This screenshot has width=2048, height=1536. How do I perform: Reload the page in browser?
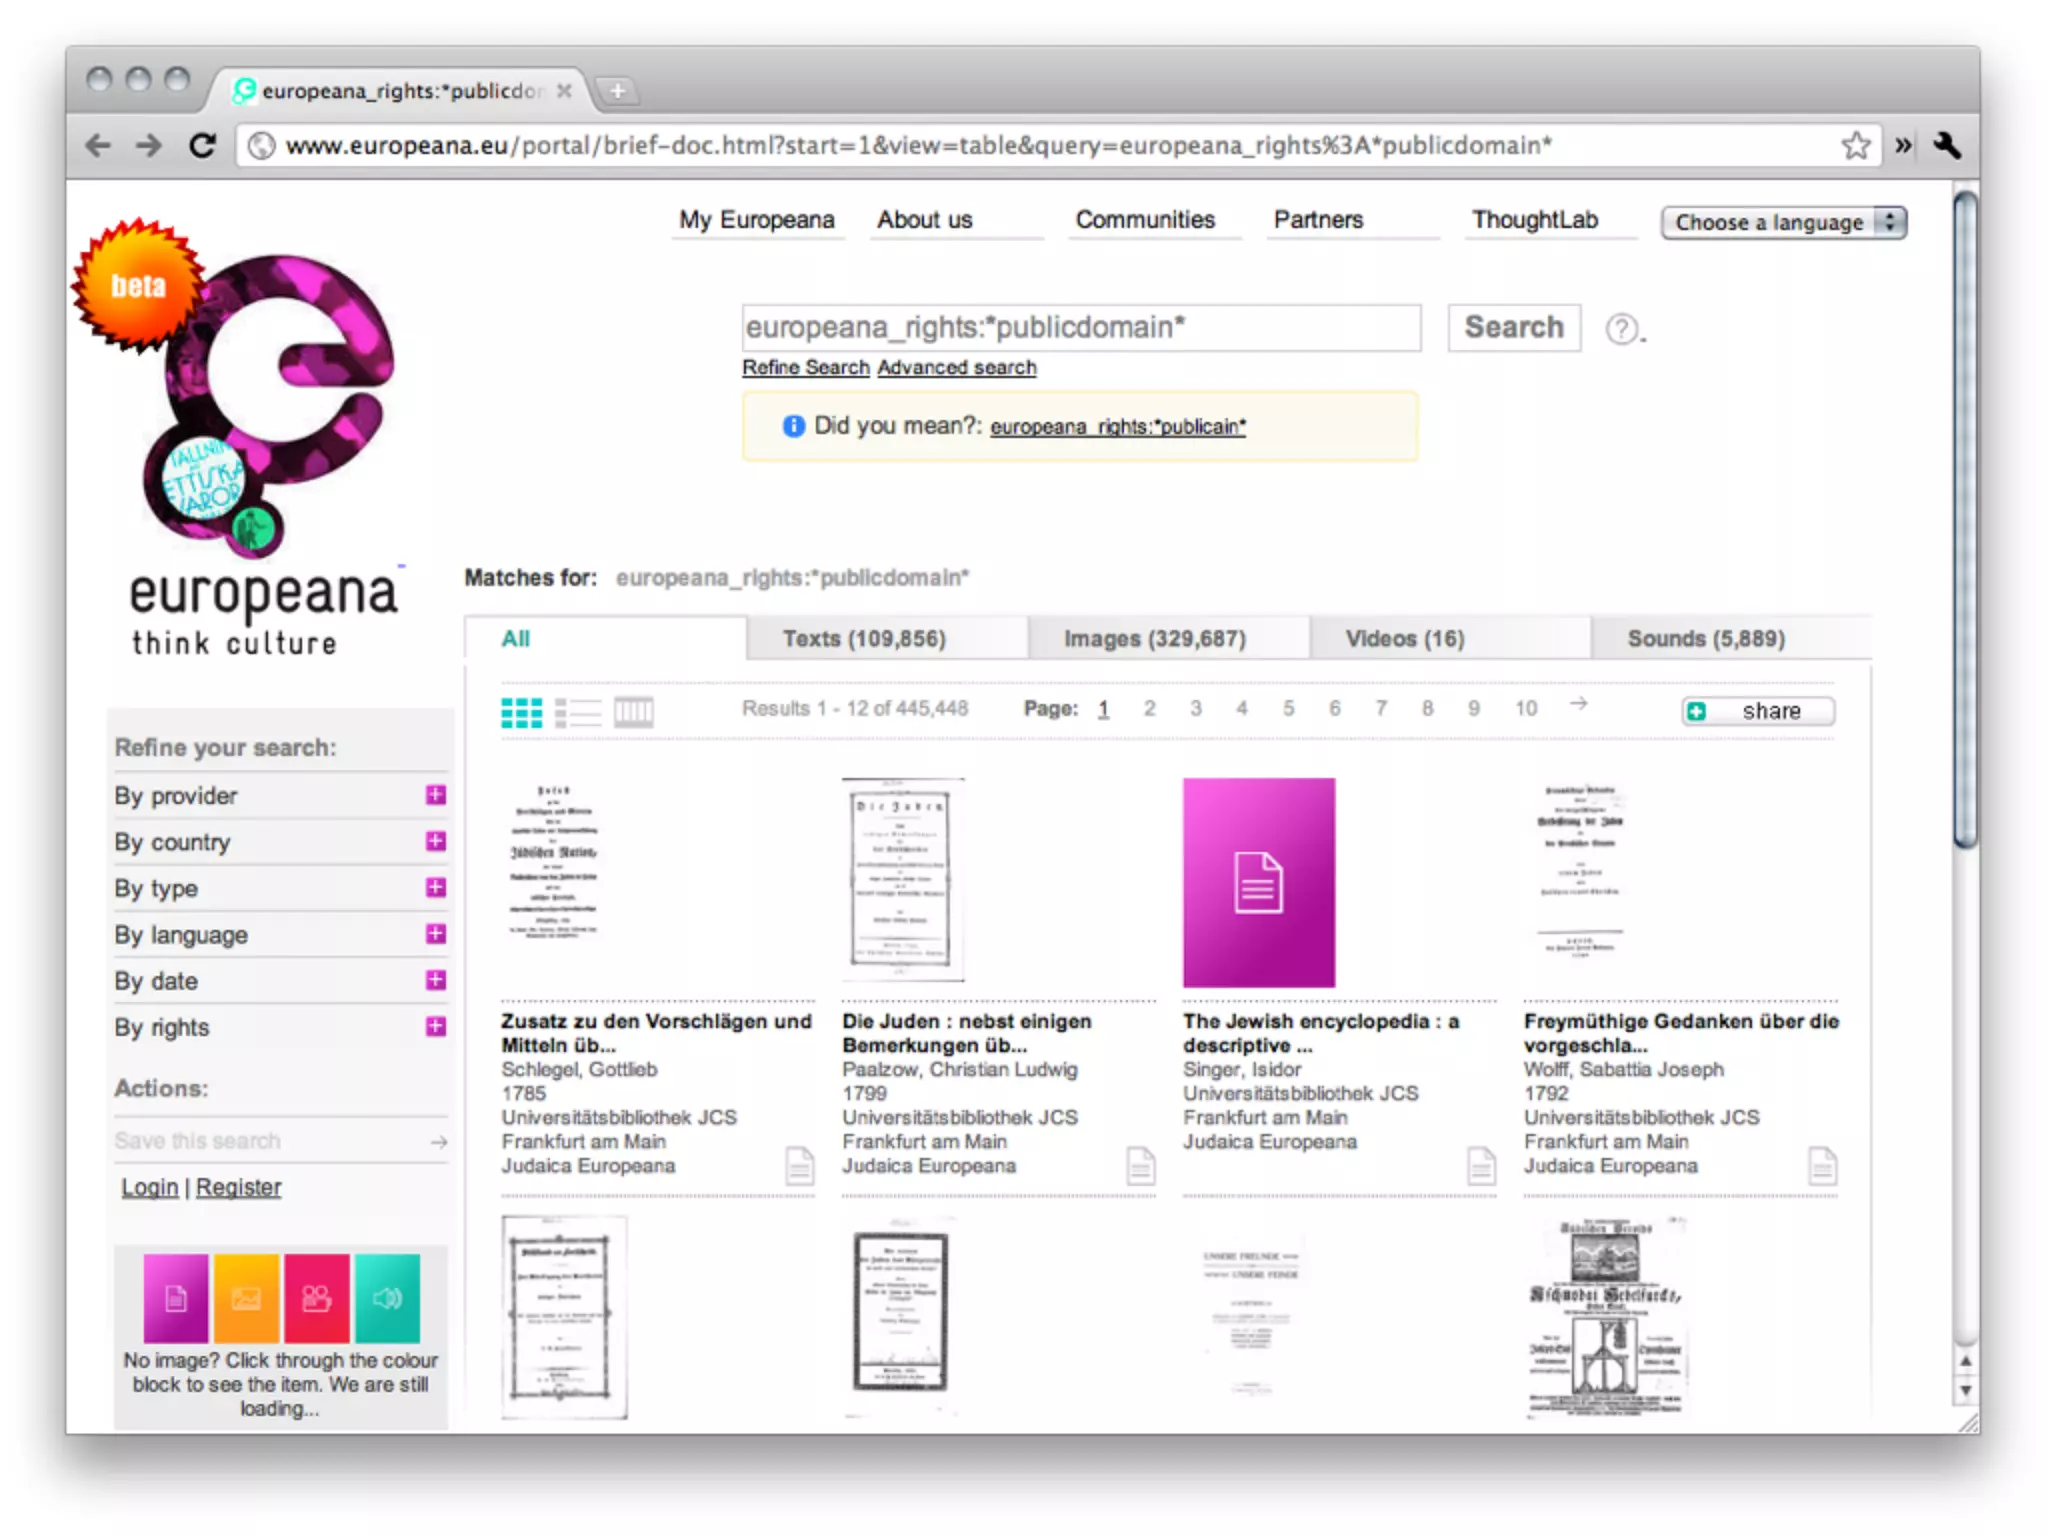click(203, 146)
